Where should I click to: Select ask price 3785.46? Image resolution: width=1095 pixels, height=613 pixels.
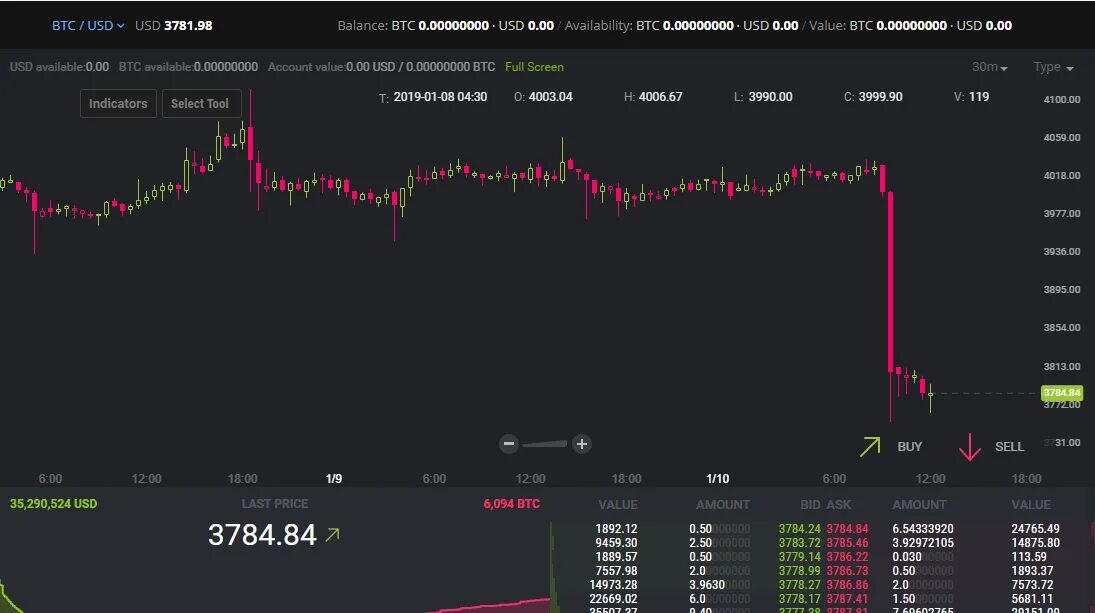click(848, 543)
